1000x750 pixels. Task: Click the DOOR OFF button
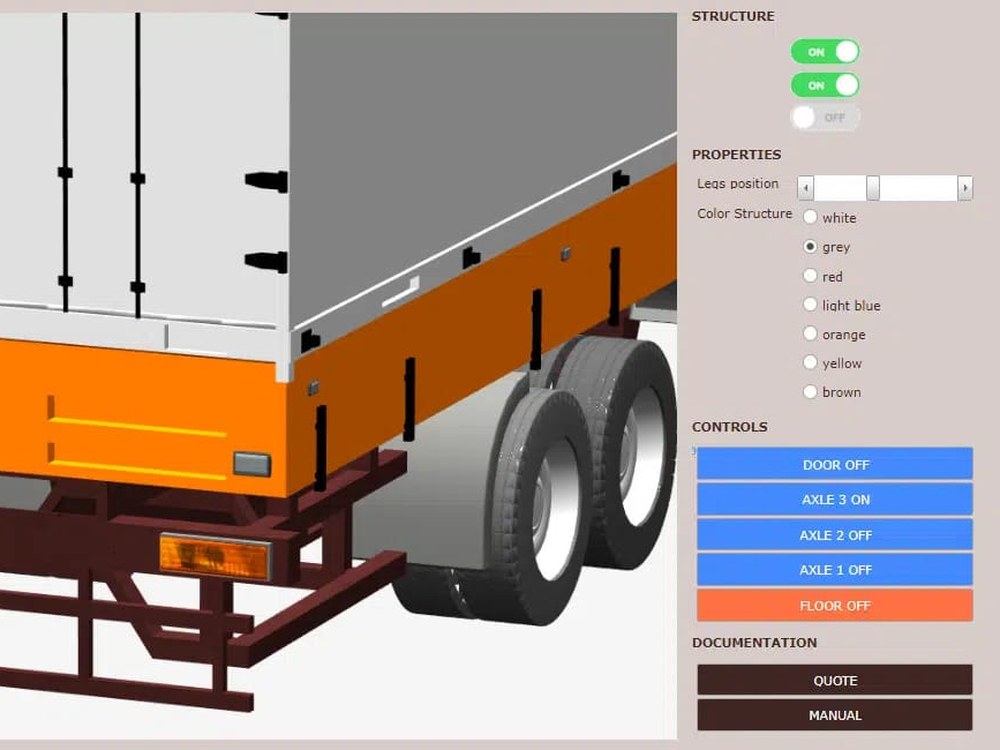click(835, 464)
